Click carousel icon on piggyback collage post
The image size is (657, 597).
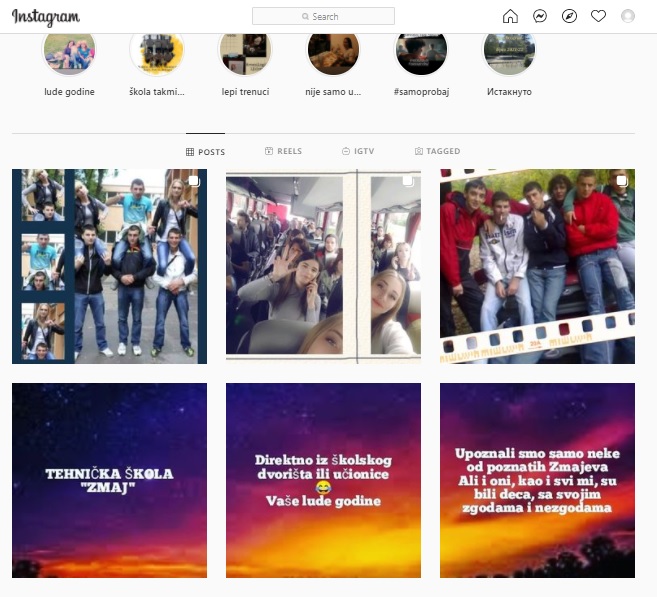[194, 181]
